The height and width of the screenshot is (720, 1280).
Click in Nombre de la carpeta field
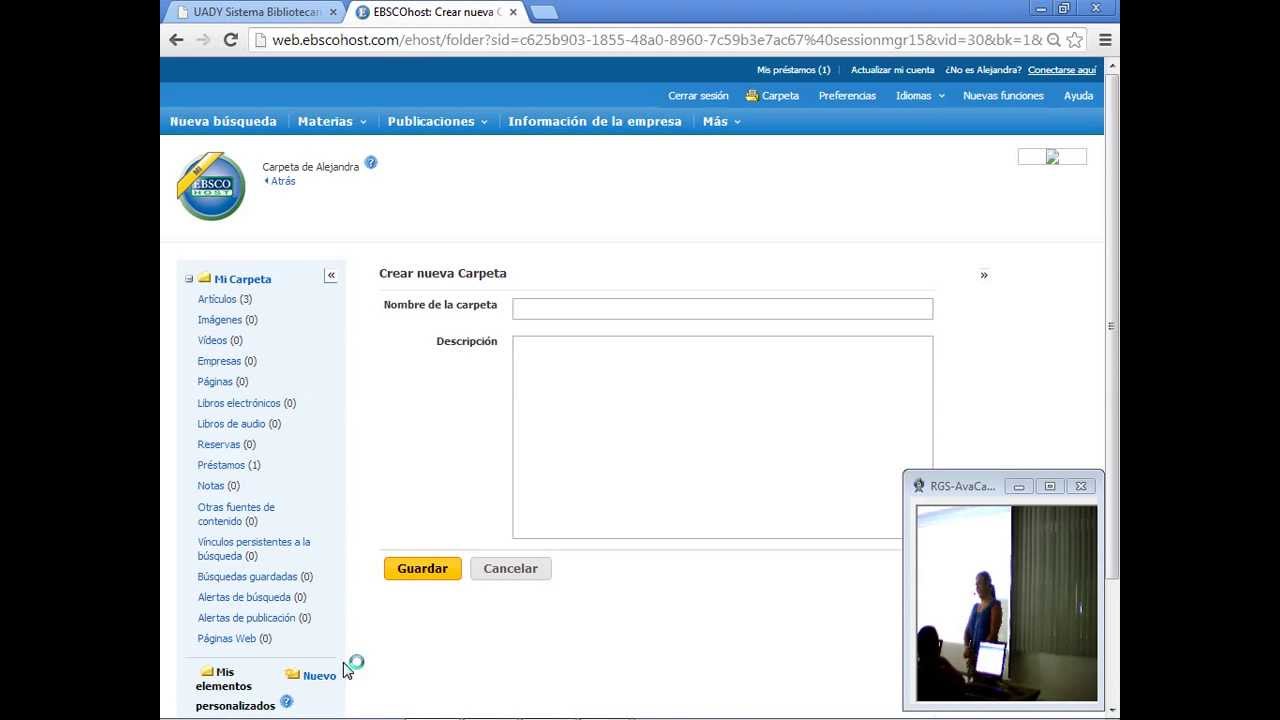click(x=722, y=309)
